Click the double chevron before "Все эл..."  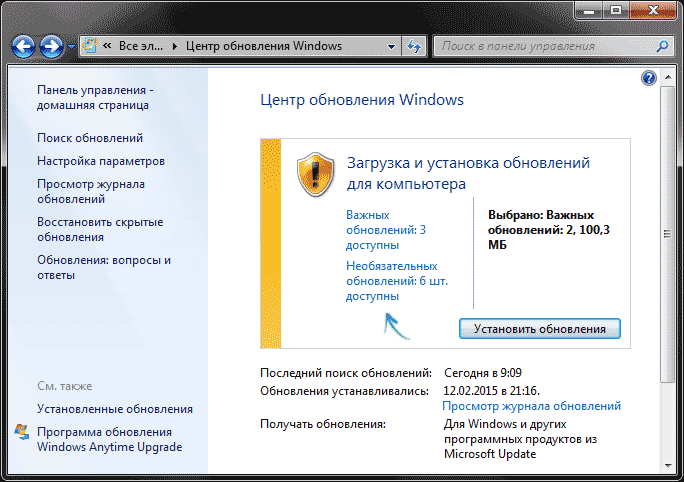pyautogui.click(x=107, y=46)
